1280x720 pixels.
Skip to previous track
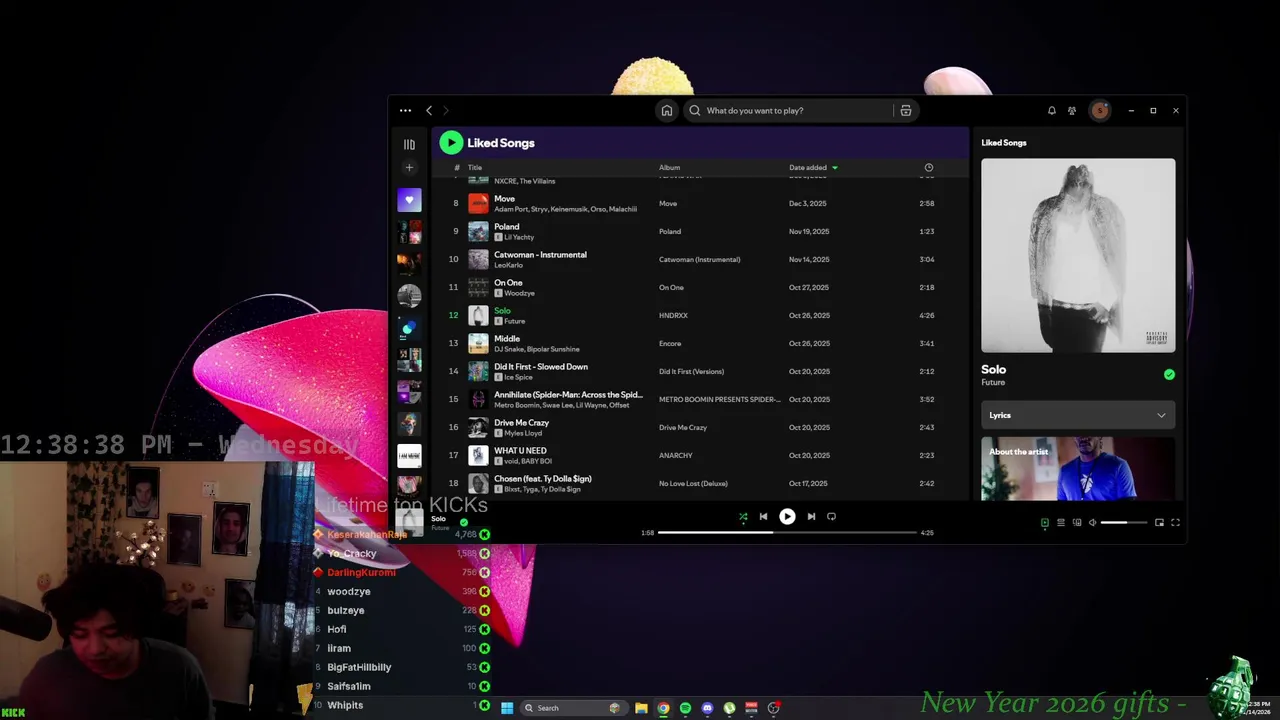pyautogui.click(x=763, y=517)
